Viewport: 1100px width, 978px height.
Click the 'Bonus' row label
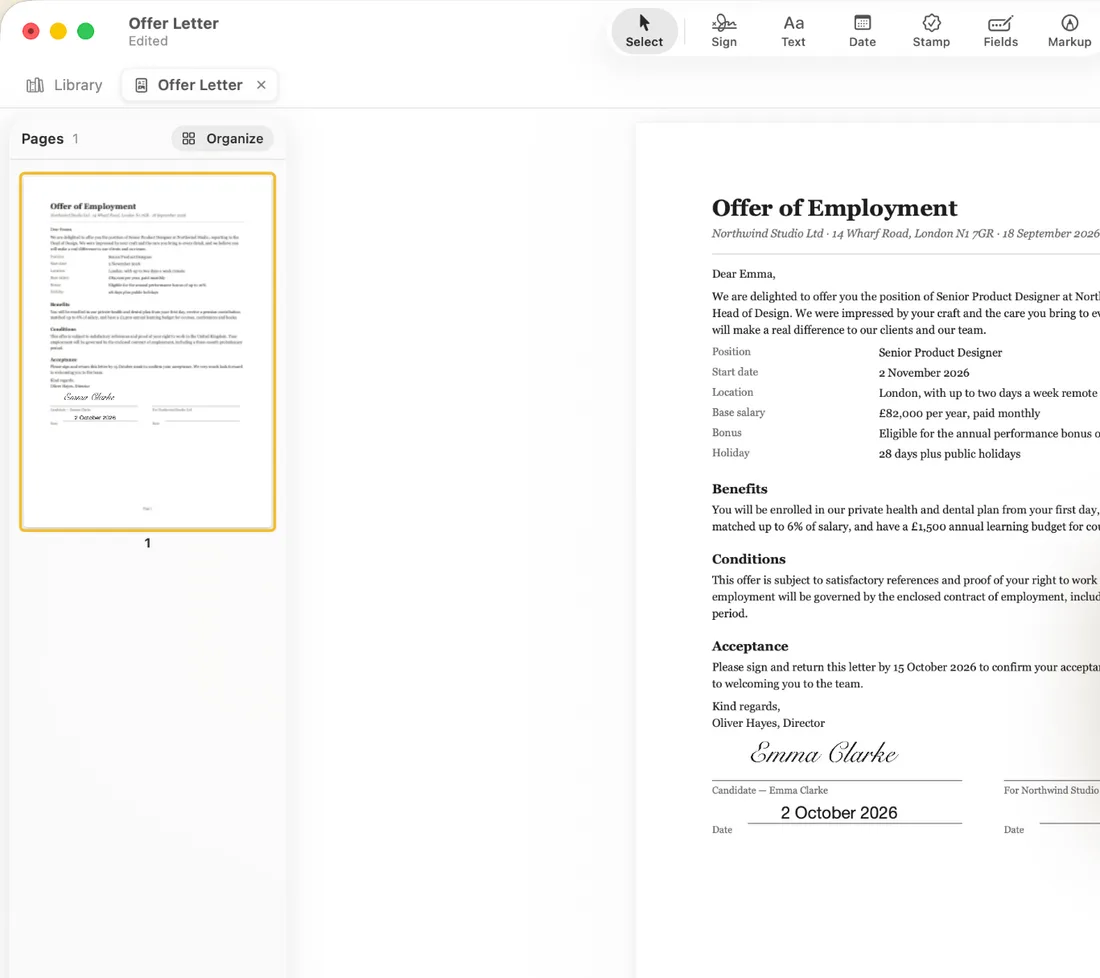[726, 433]
